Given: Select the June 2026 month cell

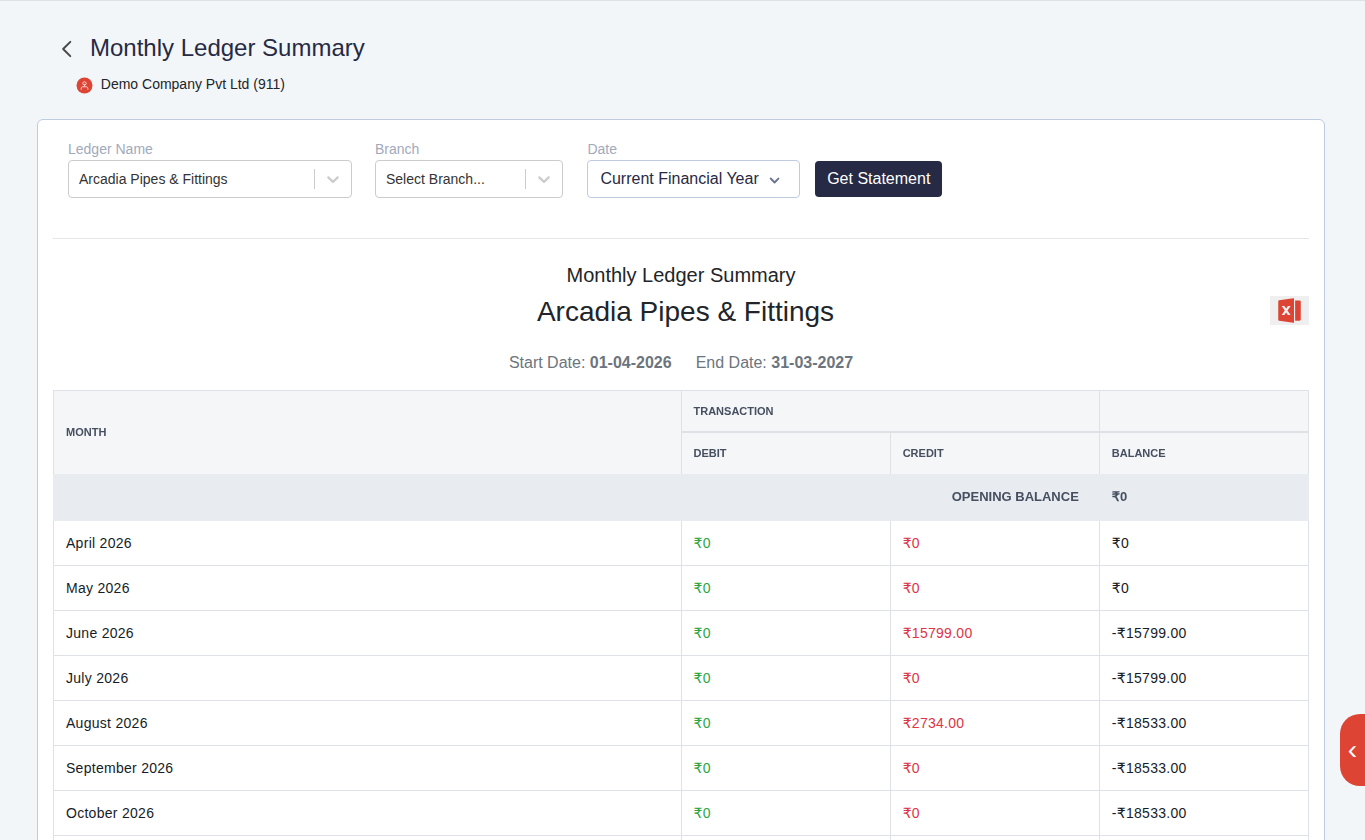Looking at the screenshot, I should tap(367, 633).
